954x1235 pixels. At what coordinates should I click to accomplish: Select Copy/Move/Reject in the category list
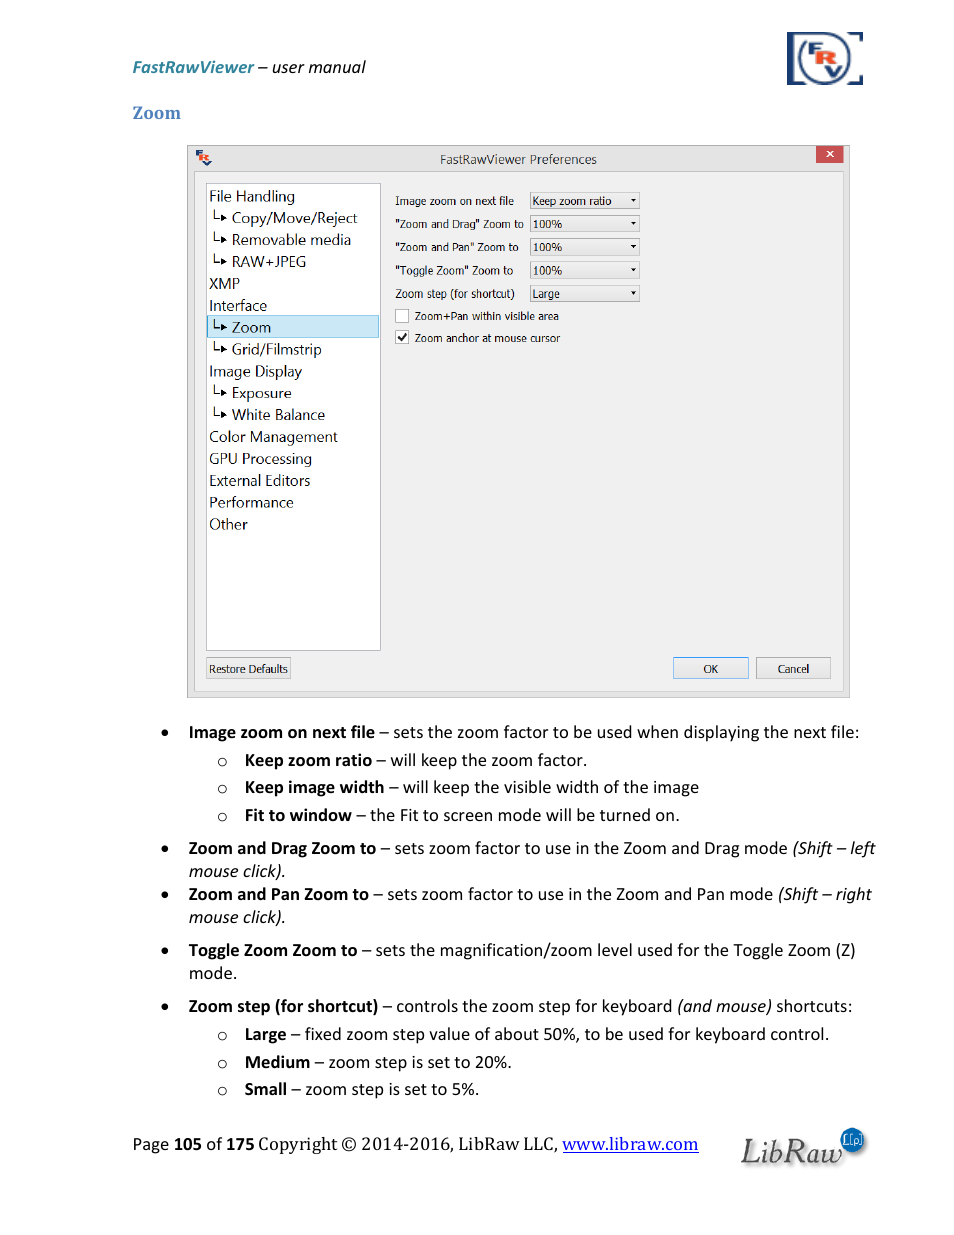click(294, 218)
